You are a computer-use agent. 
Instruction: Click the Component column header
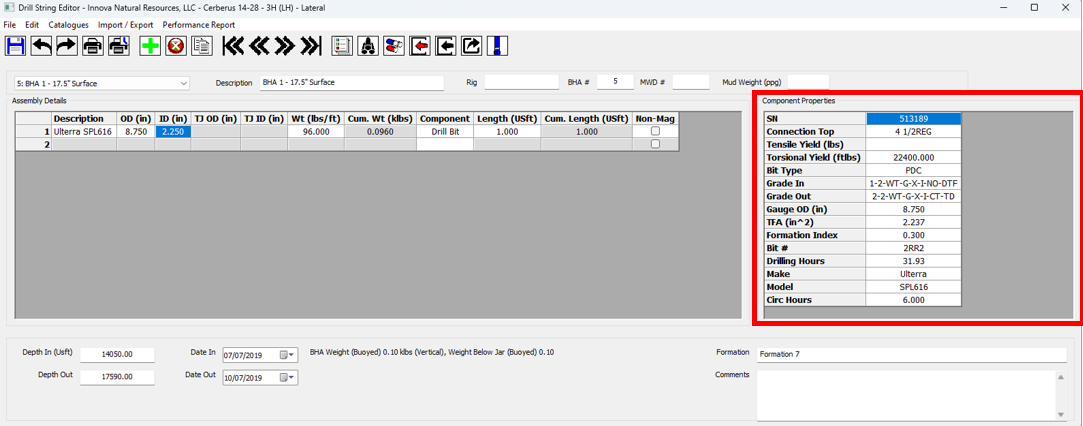[x=445, y=119]
